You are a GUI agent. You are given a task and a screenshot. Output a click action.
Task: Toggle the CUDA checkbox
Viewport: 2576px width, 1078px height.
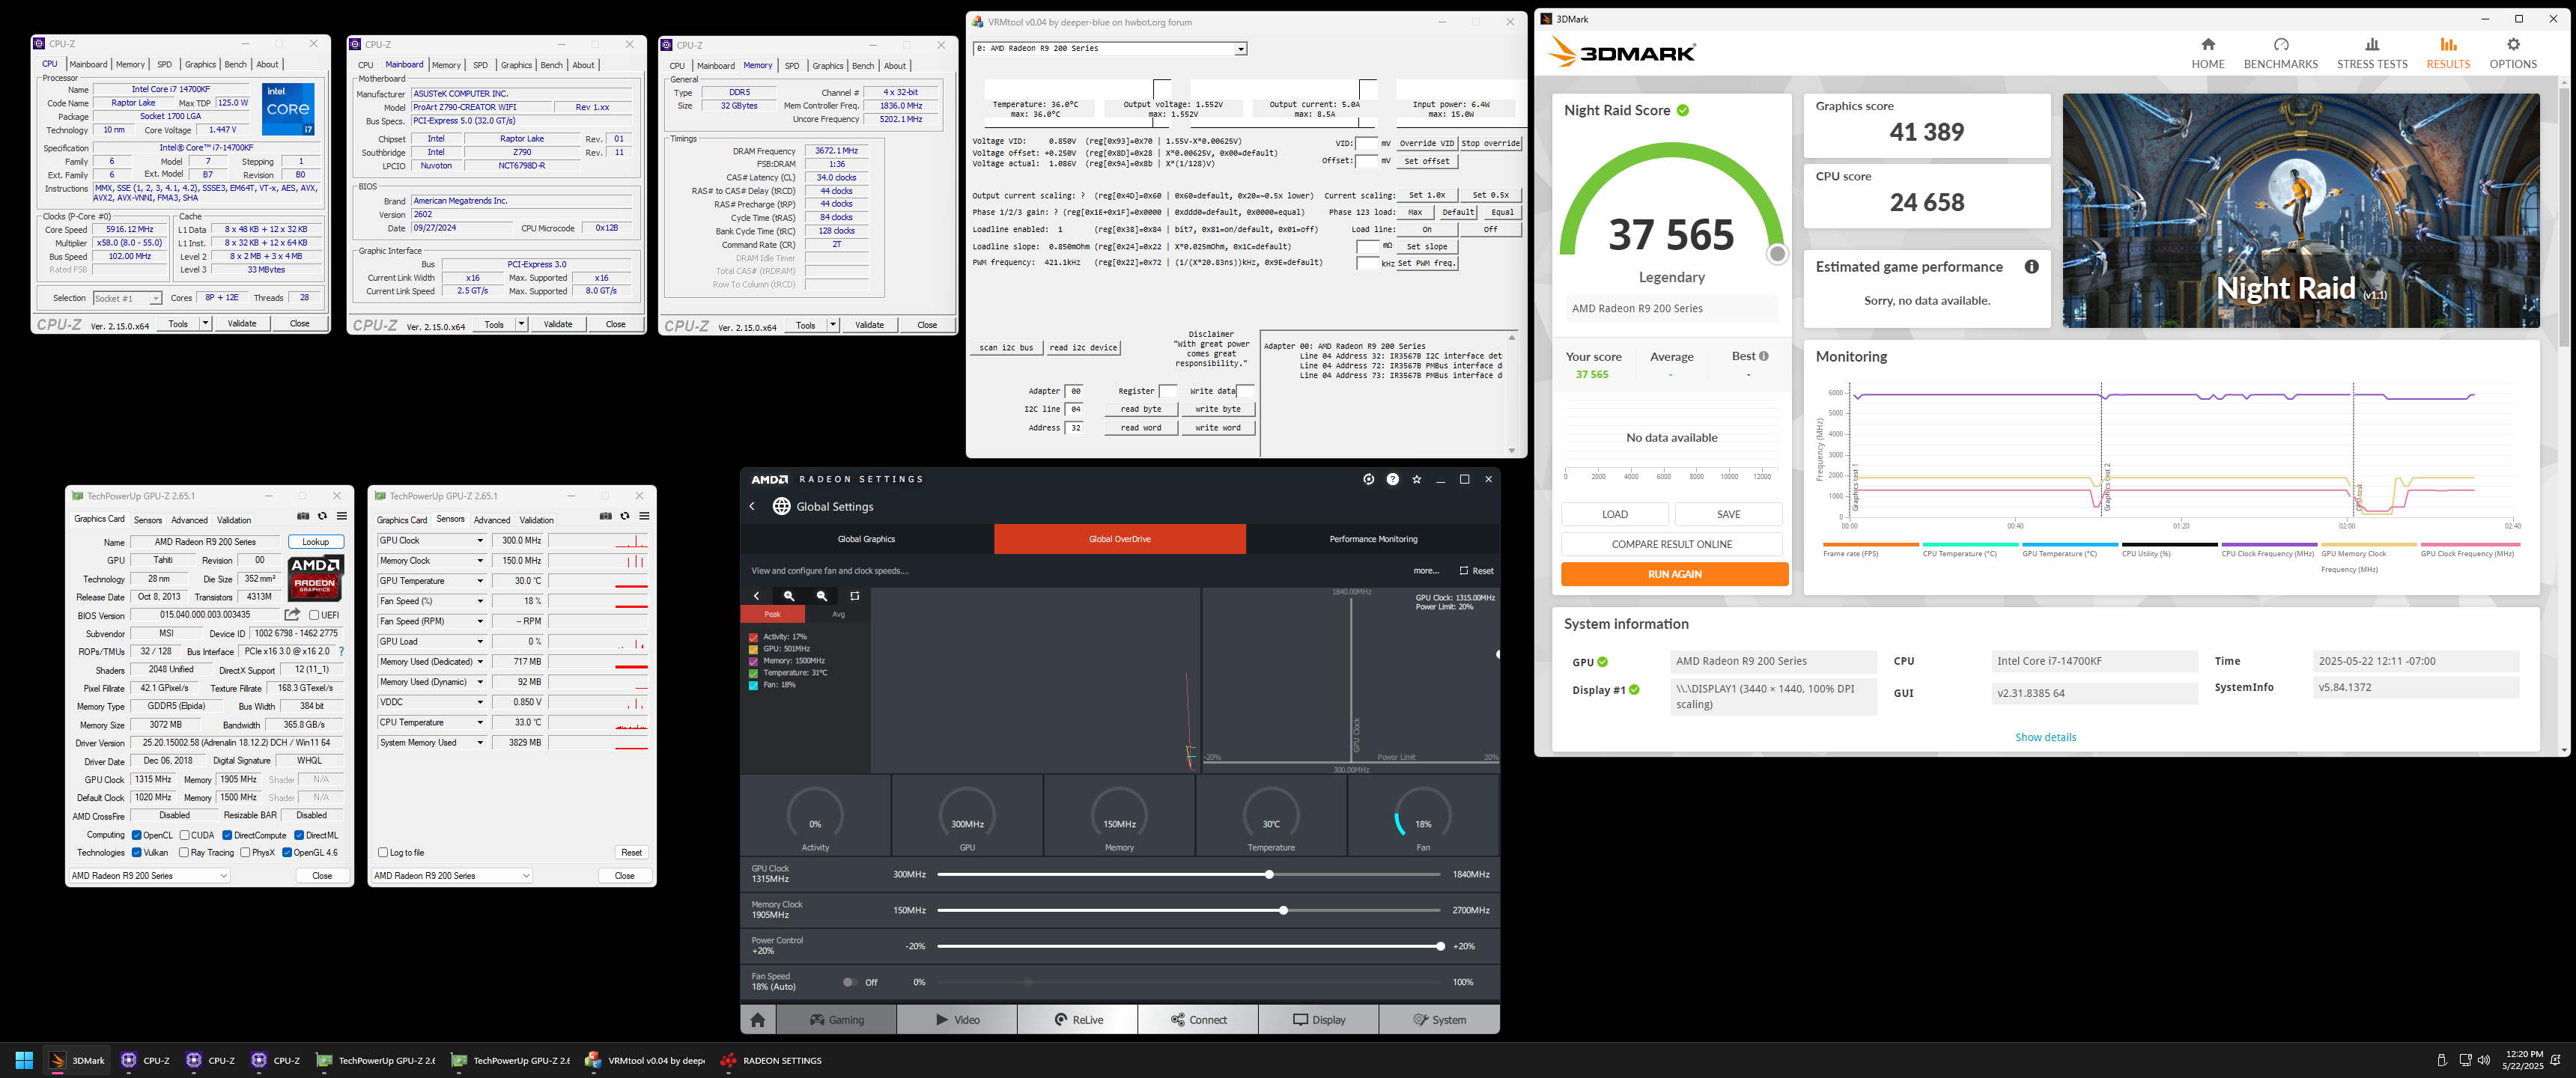pyautogui.click(x=184, y=835)
